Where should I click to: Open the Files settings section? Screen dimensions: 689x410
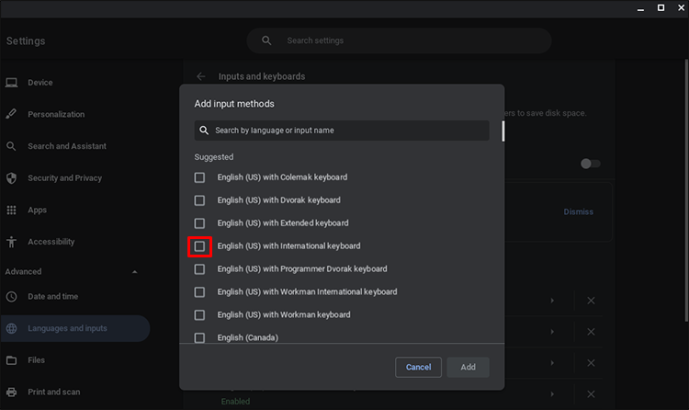(36, 360)
